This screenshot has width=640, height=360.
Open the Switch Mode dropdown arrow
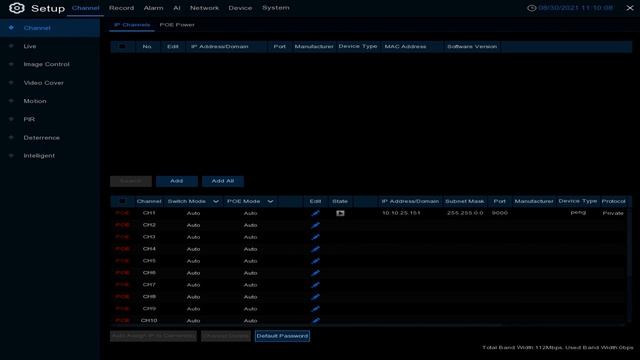pyautogui.click(x=216, y=201)
